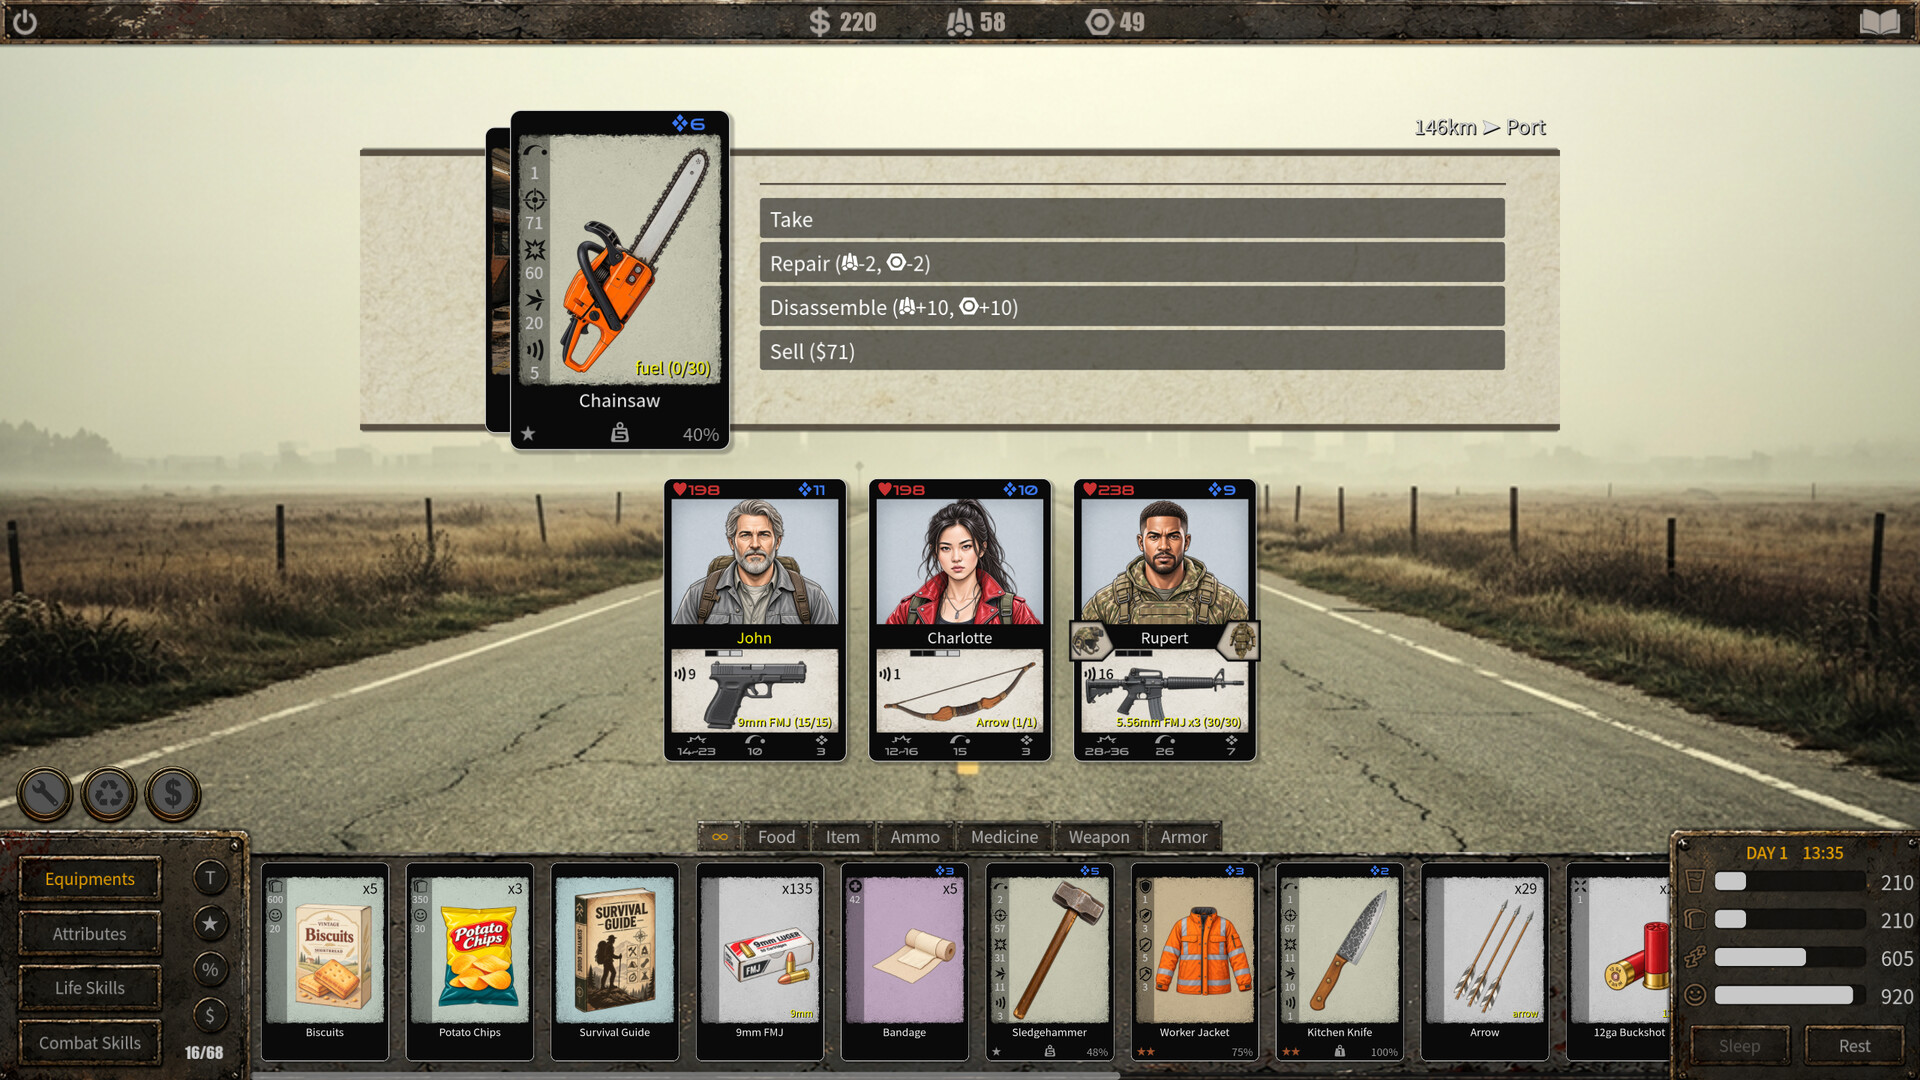
Task: Click the infinity all-items filter tab
Action: (720, 837)
